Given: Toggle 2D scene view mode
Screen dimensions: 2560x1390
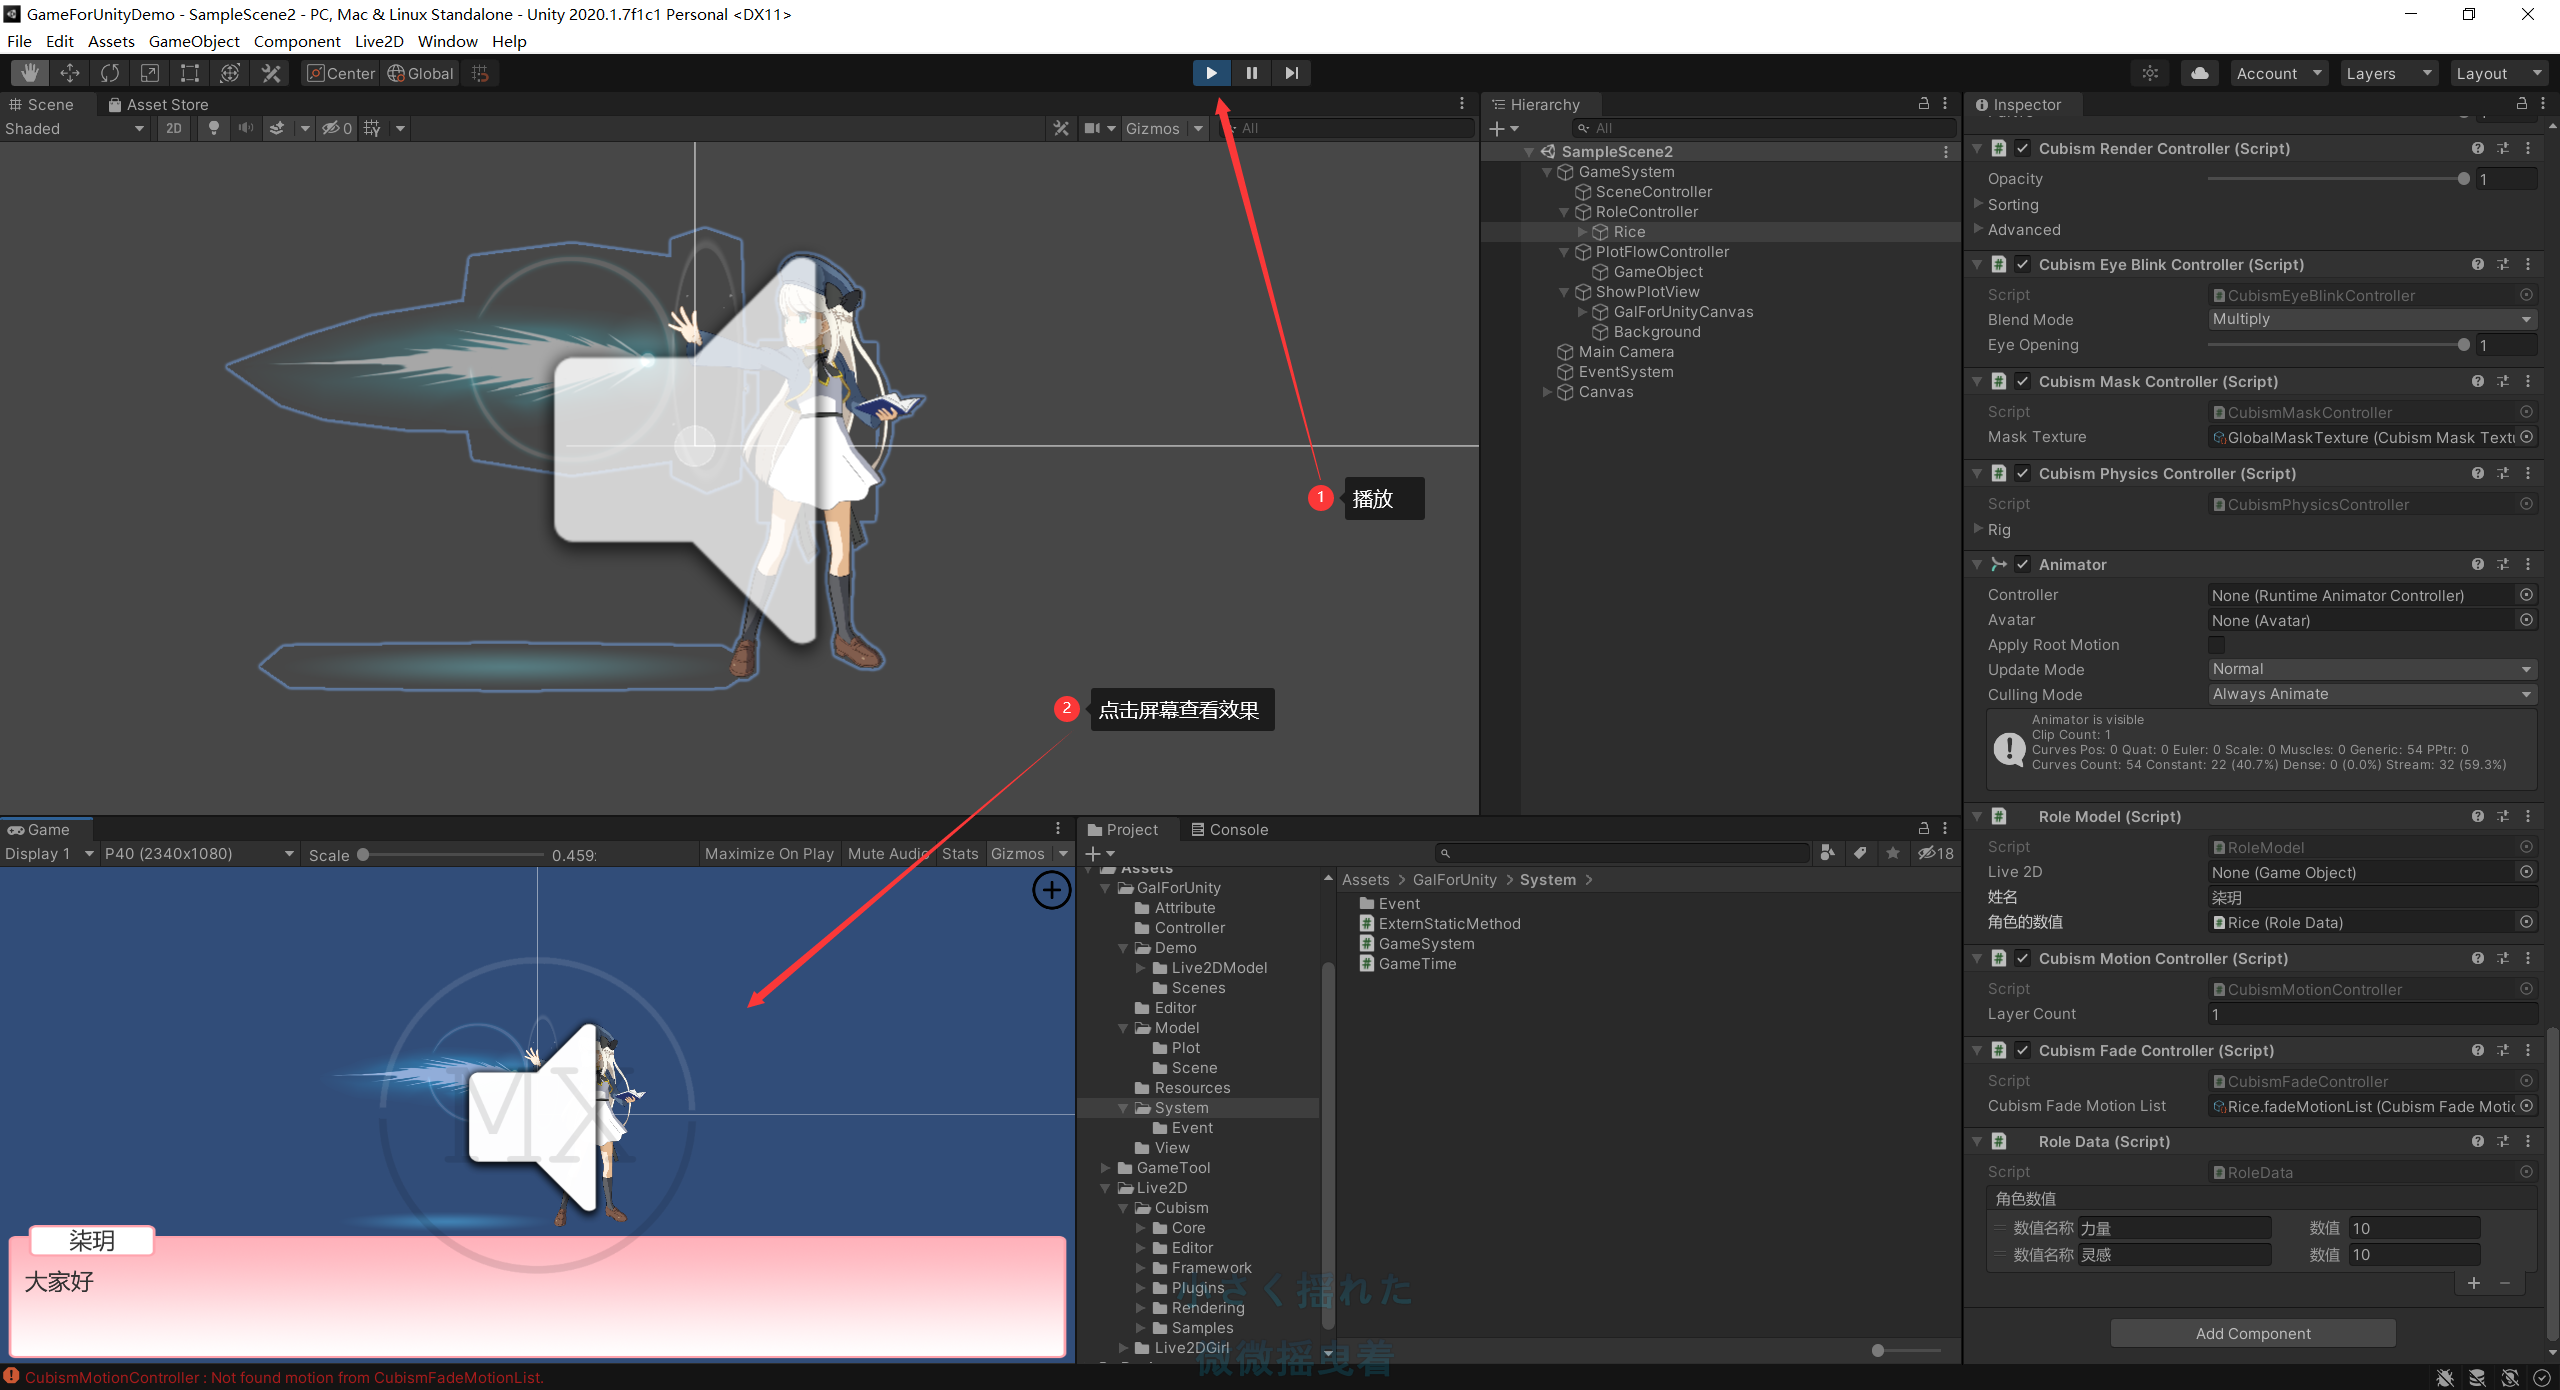Looking at the screenshot, I should click(x=174, y=128).
